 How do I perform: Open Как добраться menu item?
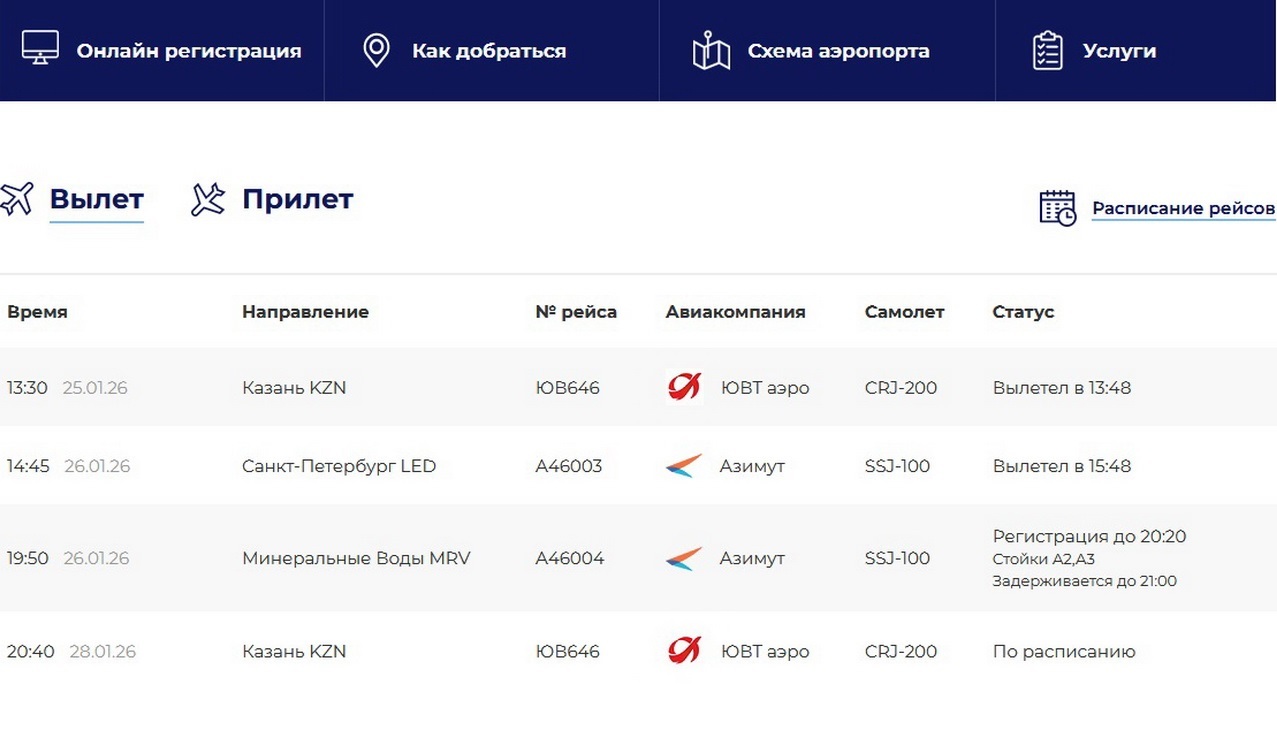coord(489,51)
